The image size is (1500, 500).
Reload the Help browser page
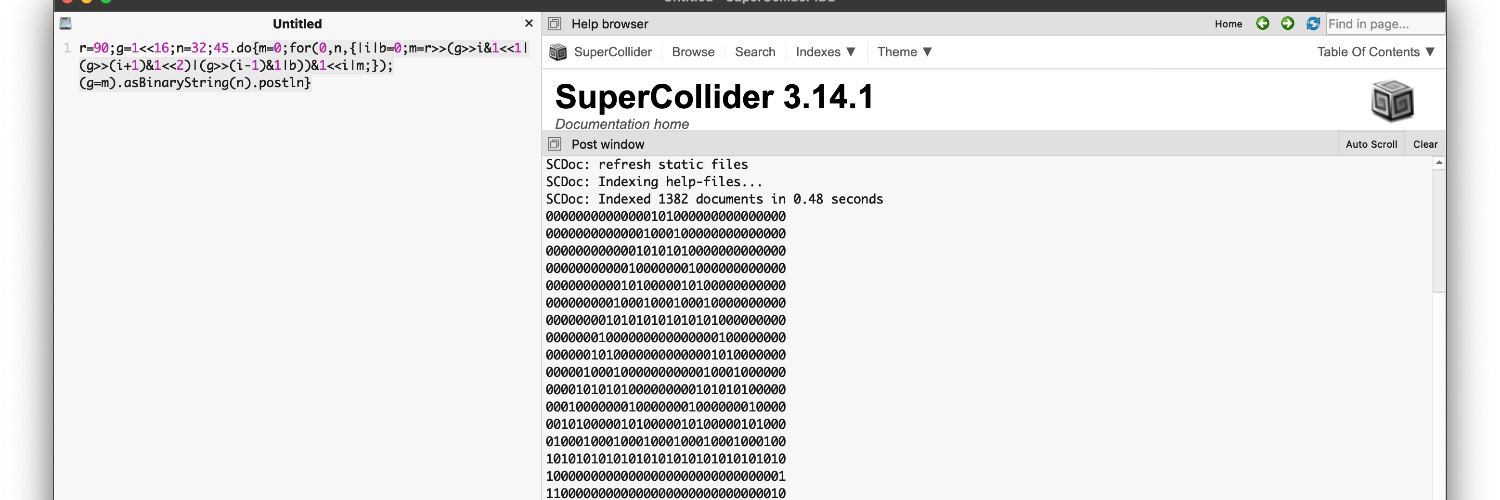click(1313, 24)
